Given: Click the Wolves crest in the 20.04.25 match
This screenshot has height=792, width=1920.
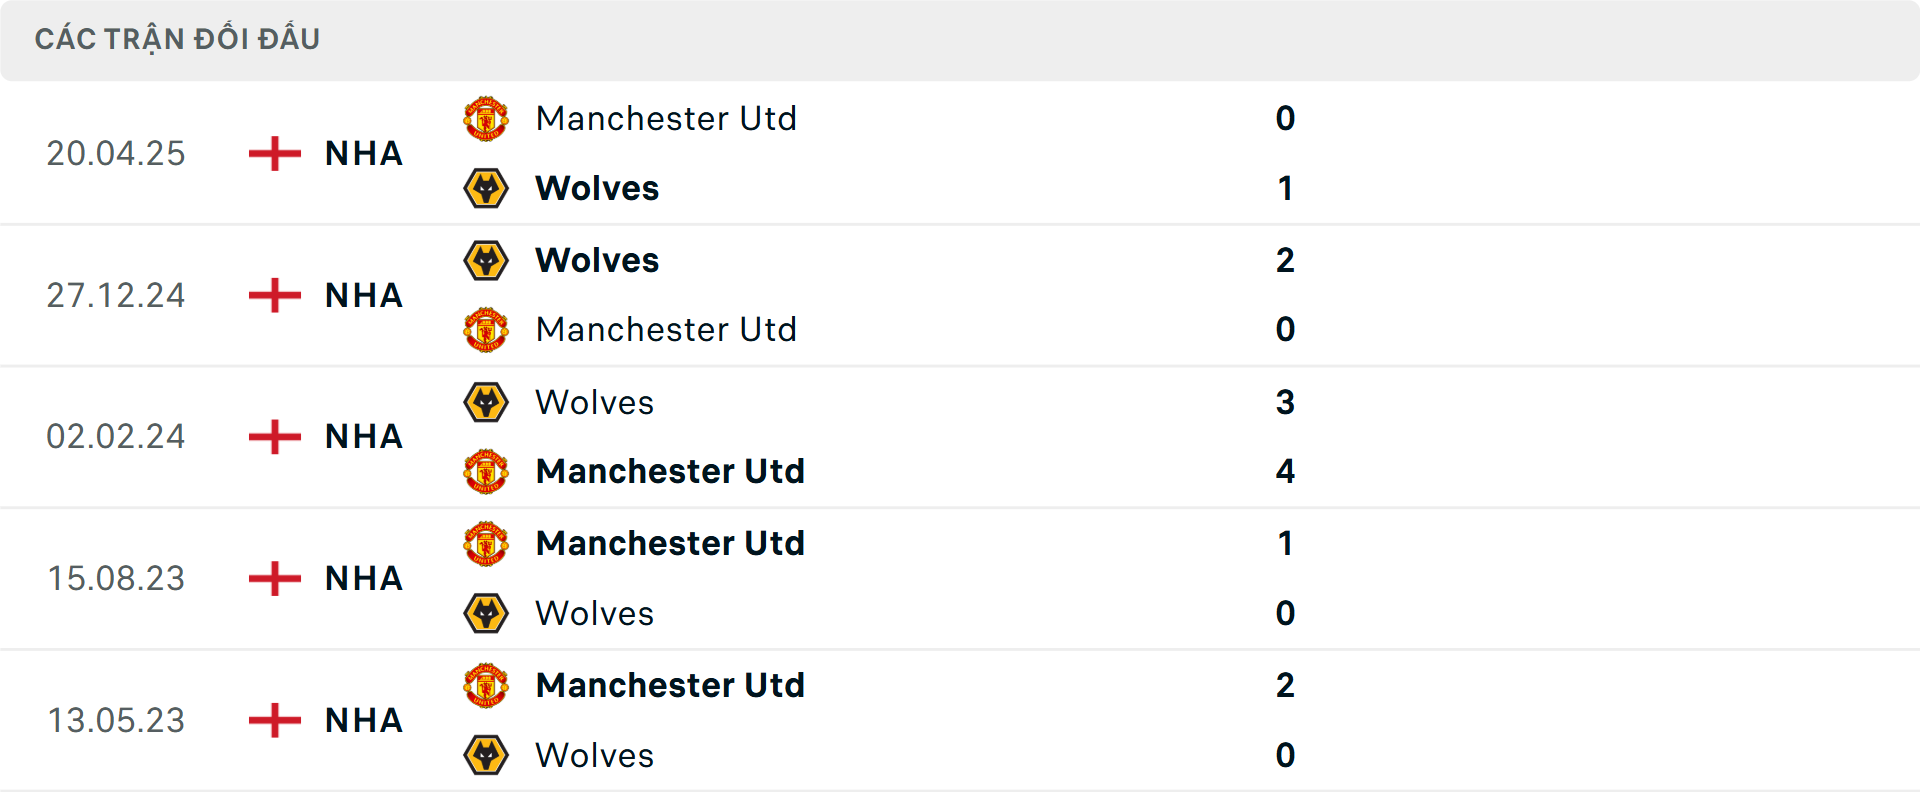Looking at the screenshot, I should click(x=487, y=188).
